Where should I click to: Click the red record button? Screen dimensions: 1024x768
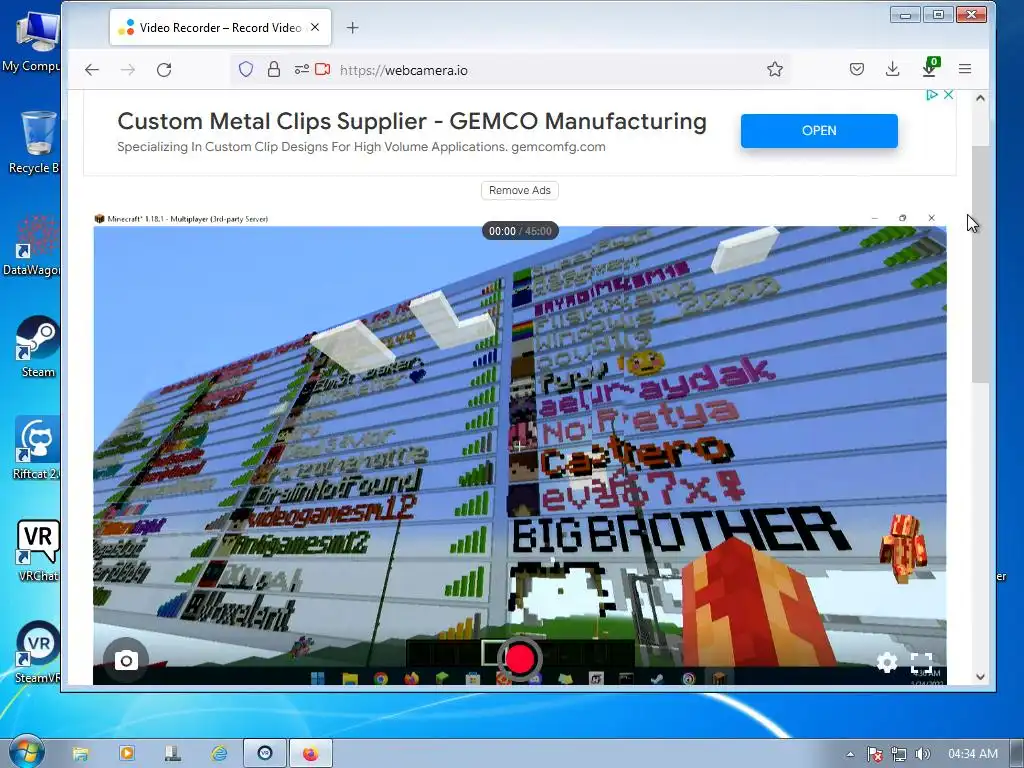pyautogui.click(x=520, y=659)
